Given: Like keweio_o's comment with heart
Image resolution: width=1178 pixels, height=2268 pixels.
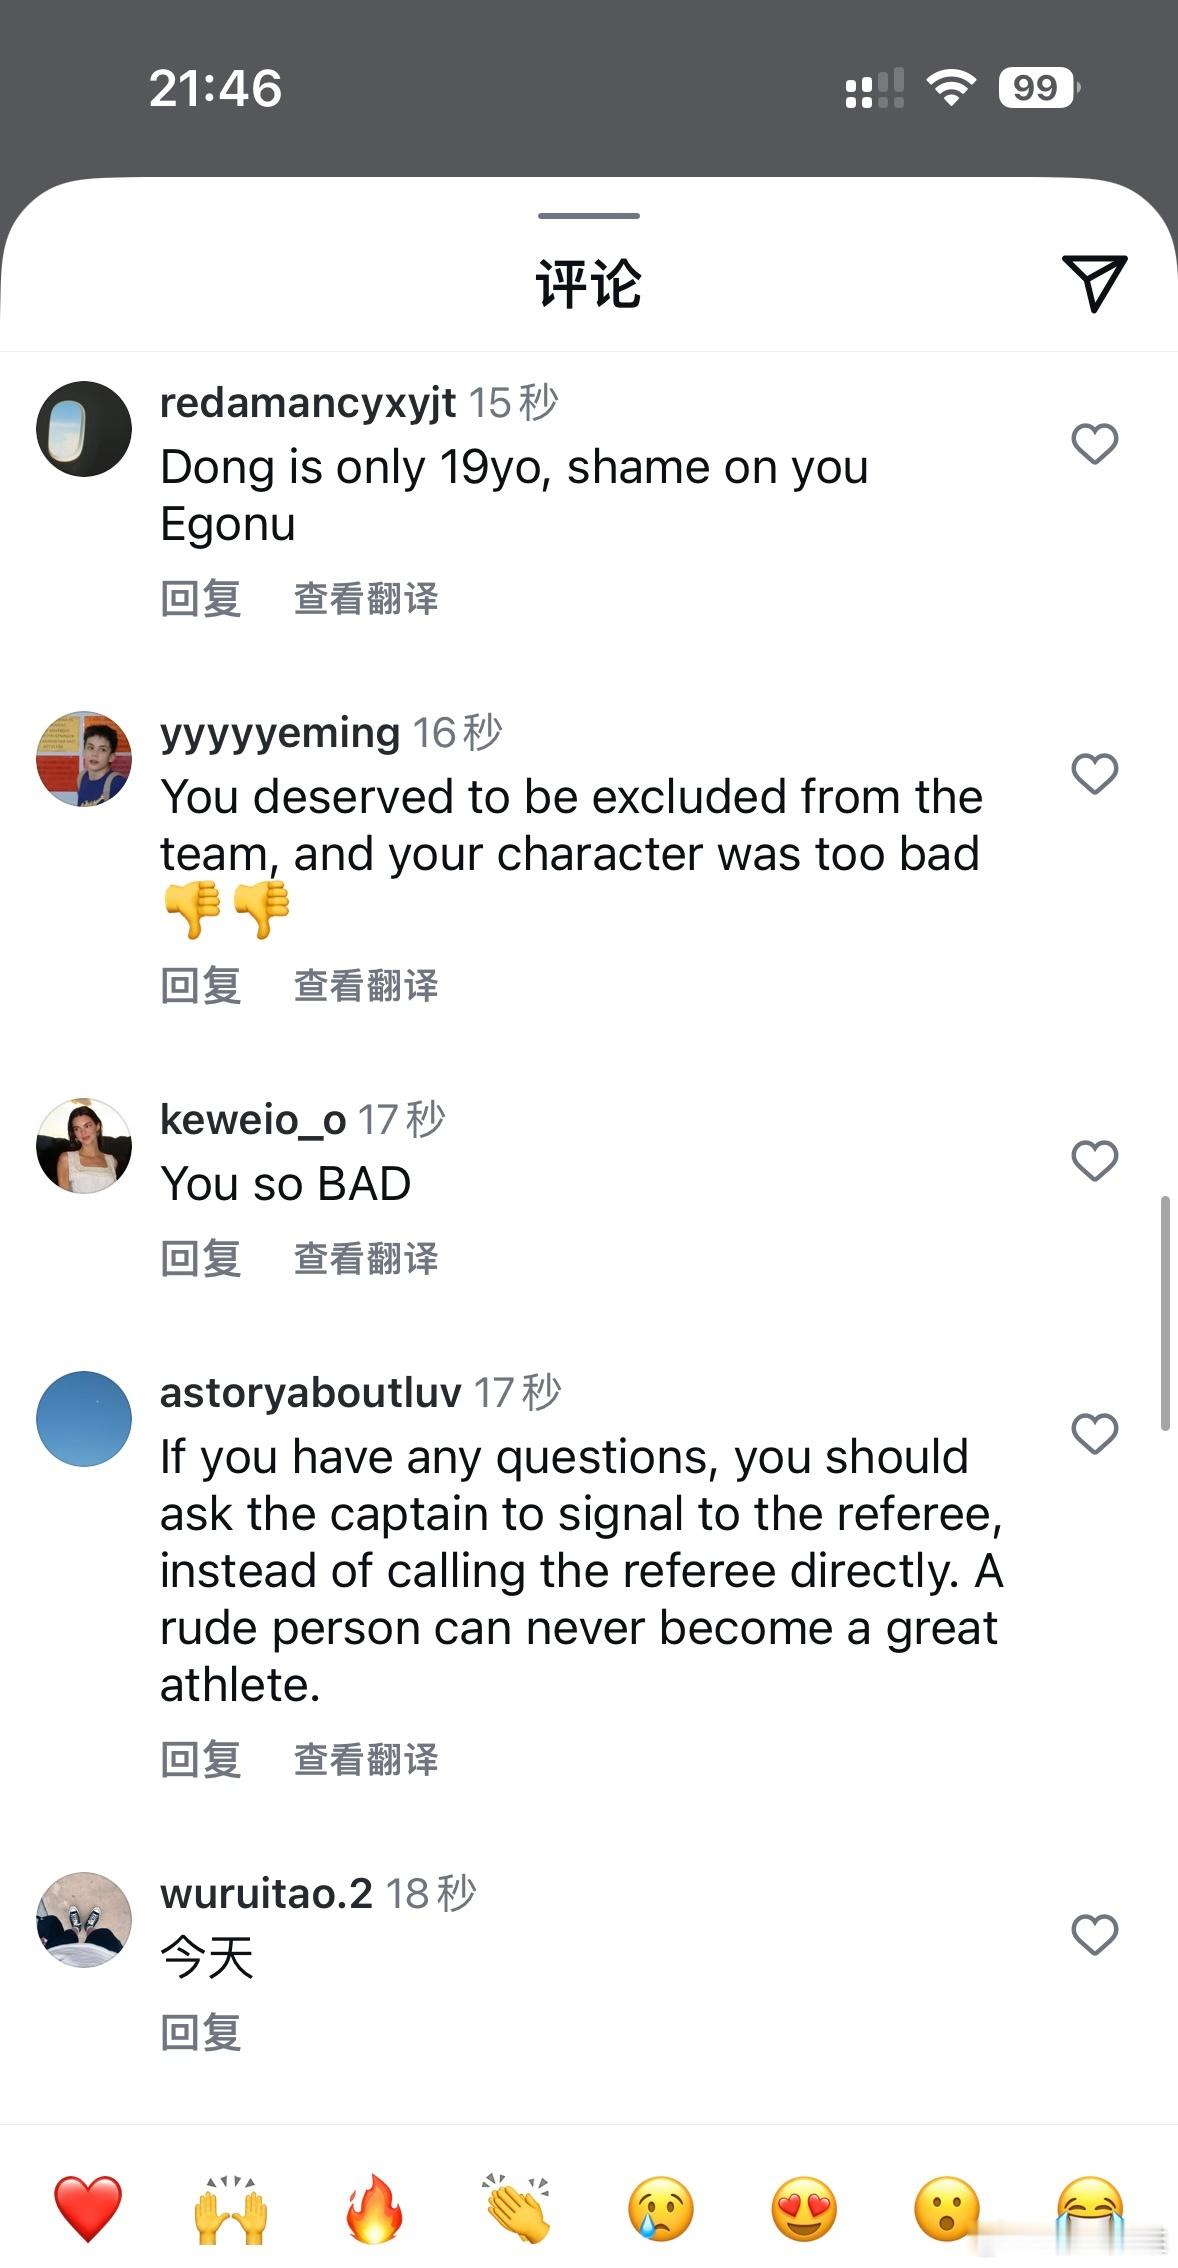Looking at the screenshot, I should click(x=1094, y=1160).
